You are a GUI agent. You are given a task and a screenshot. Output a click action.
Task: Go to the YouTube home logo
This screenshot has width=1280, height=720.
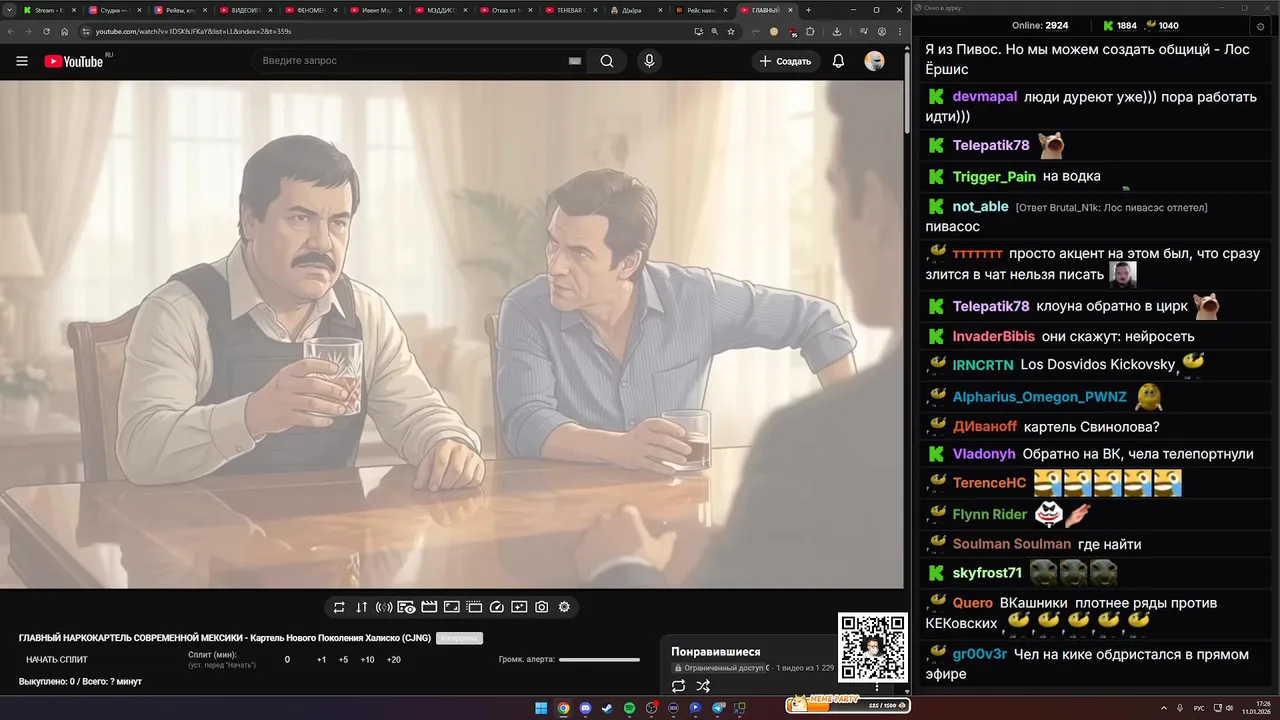(x=73, y=61)
